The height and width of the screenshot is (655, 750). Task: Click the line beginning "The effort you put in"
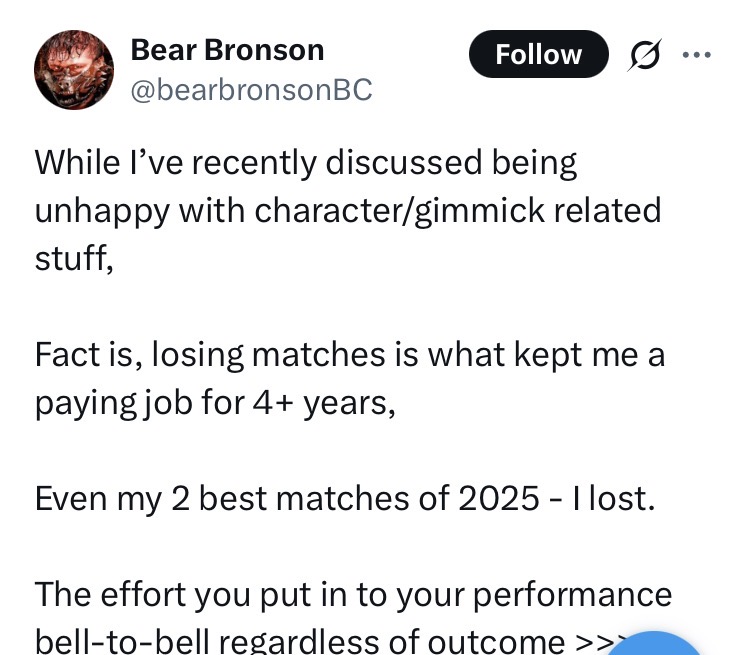353,594
